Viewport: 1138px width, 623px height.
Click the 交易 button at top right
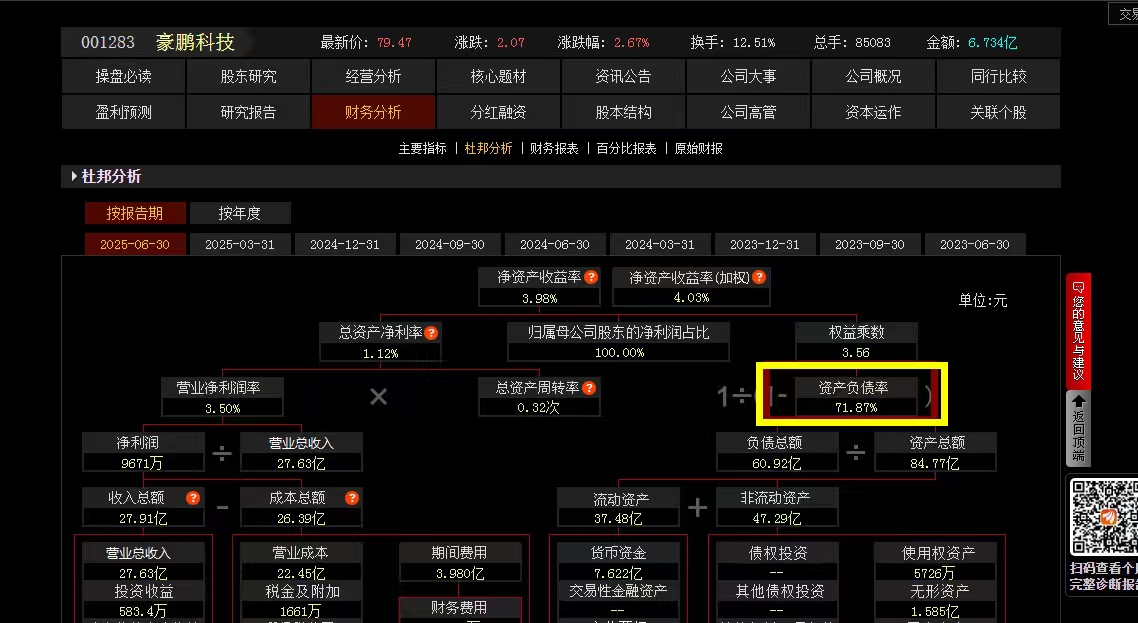1125,14
